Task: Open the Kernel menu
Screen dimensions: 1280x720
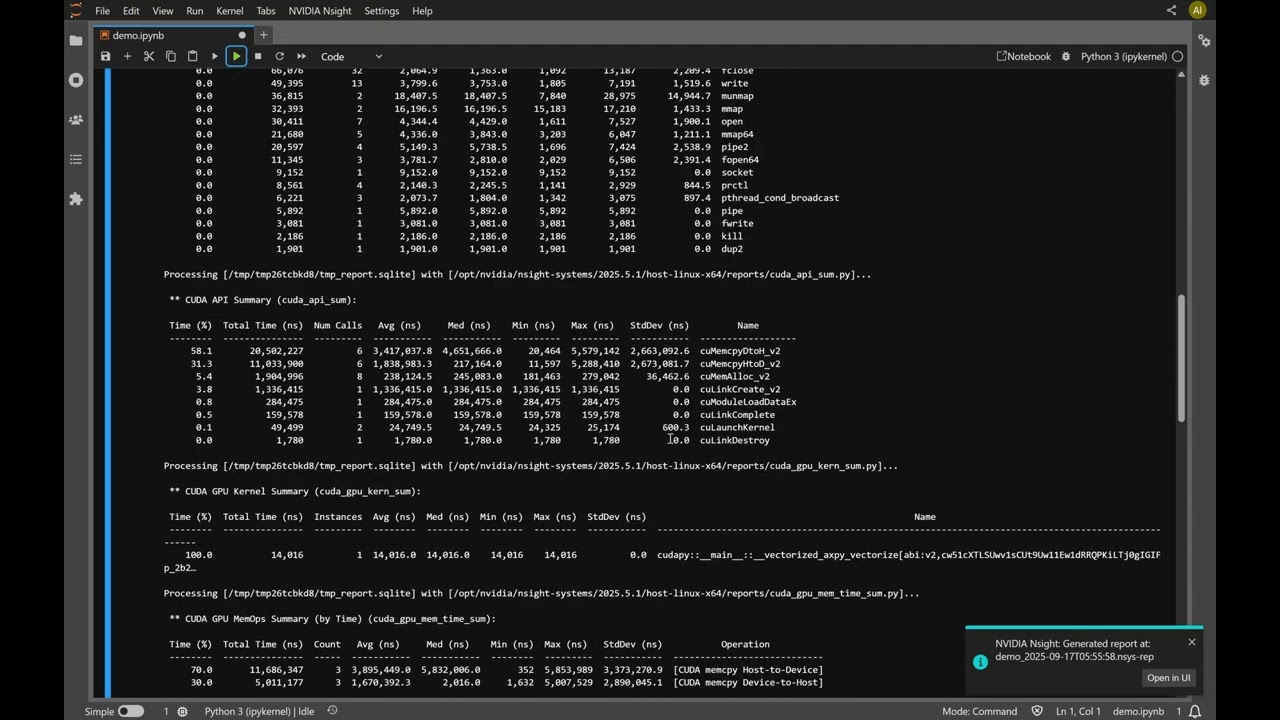Action: click(229, 11)
